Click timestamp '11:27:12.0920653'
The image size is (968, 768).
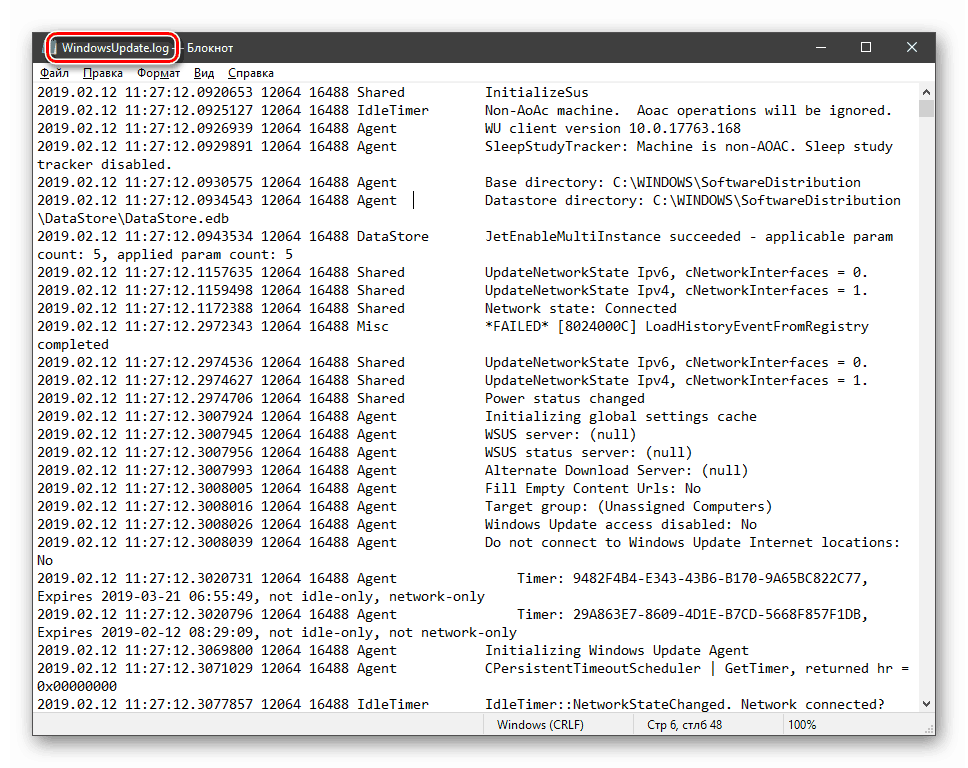189,93
